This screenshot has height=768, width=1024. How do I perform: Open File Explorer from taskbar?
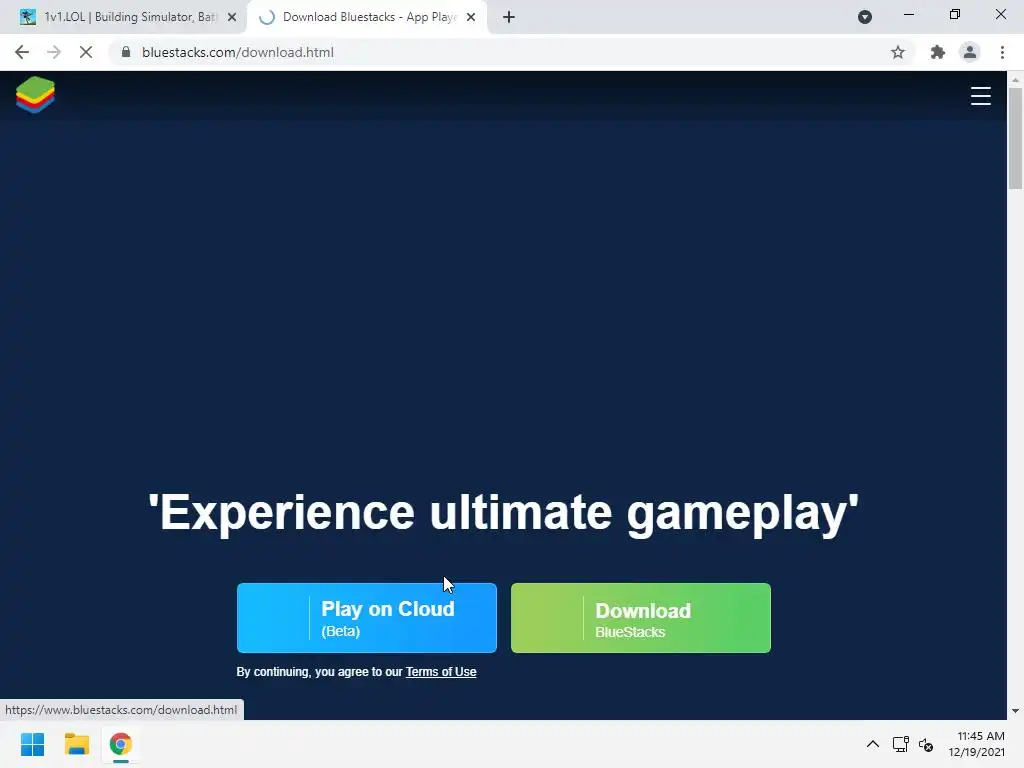(76, 744)
